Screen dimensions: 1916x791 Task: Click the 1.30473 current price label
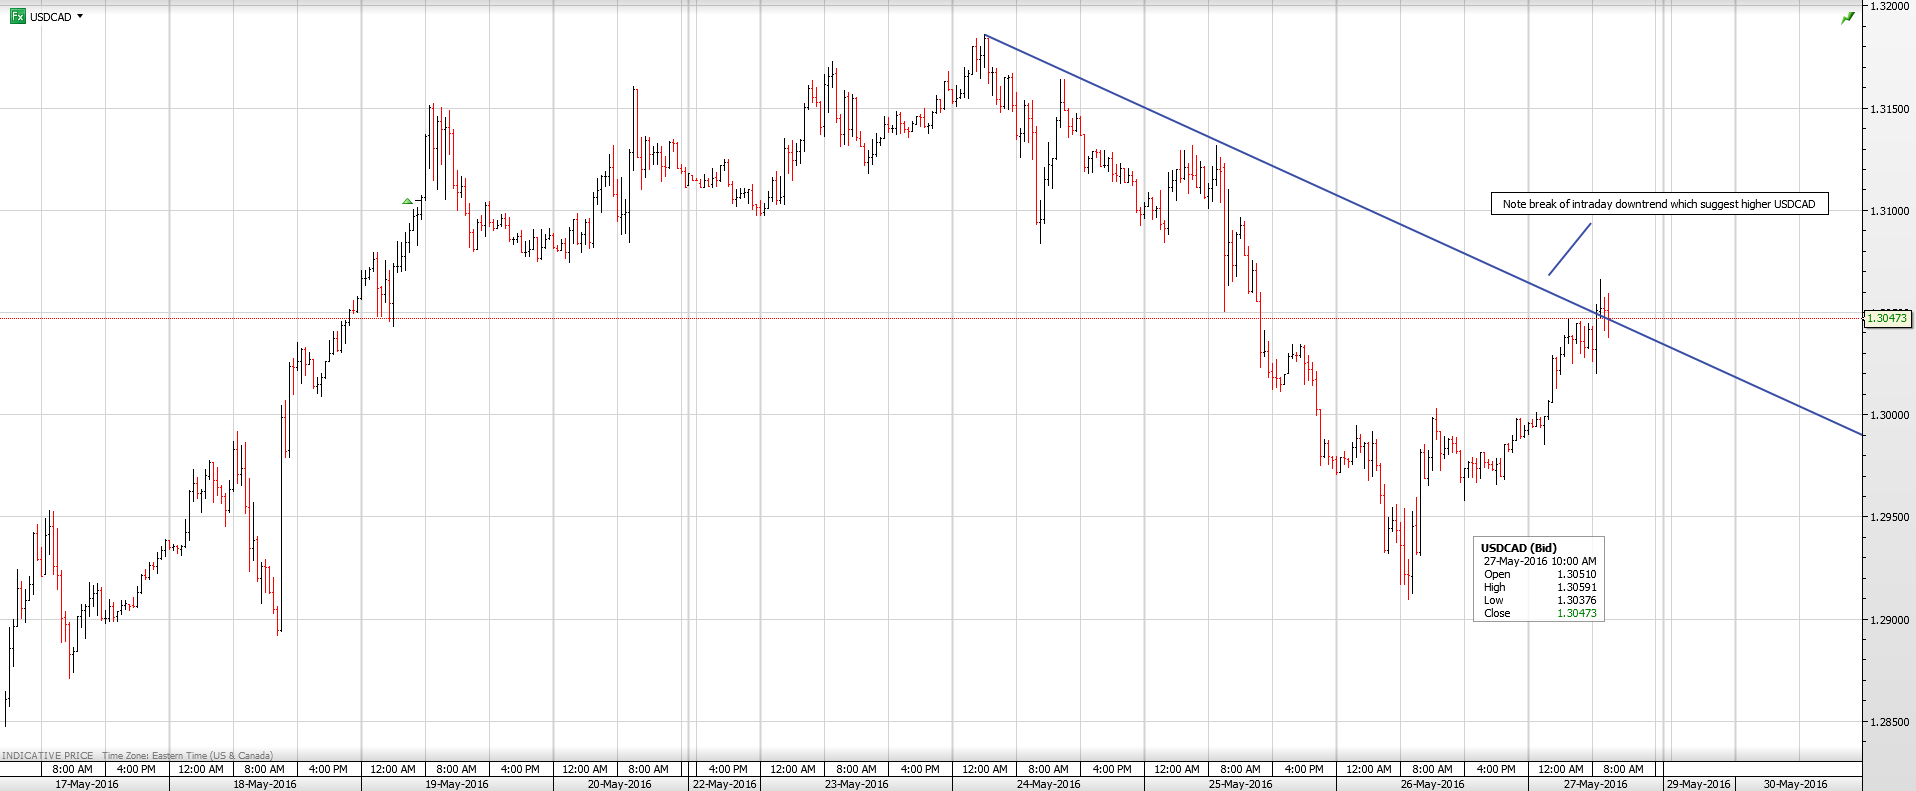coord(1886,318)
